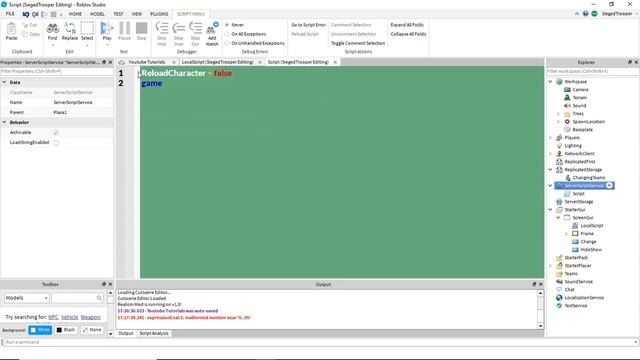Toggle the LoadStringEnabled checkbox

[56, 142]
